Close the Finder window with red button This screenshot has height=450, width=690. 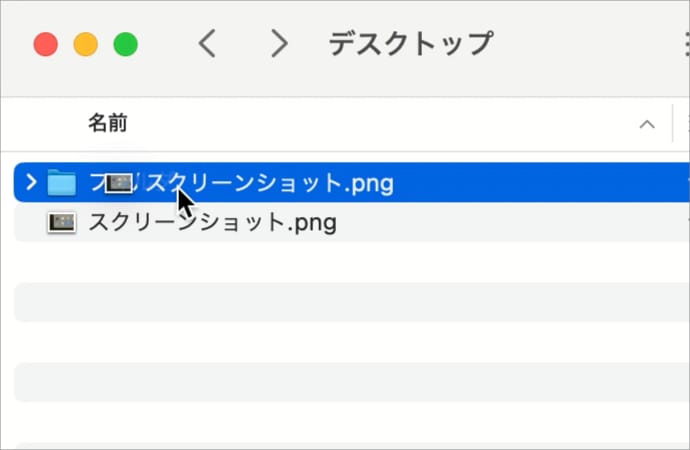click(45, 44)
